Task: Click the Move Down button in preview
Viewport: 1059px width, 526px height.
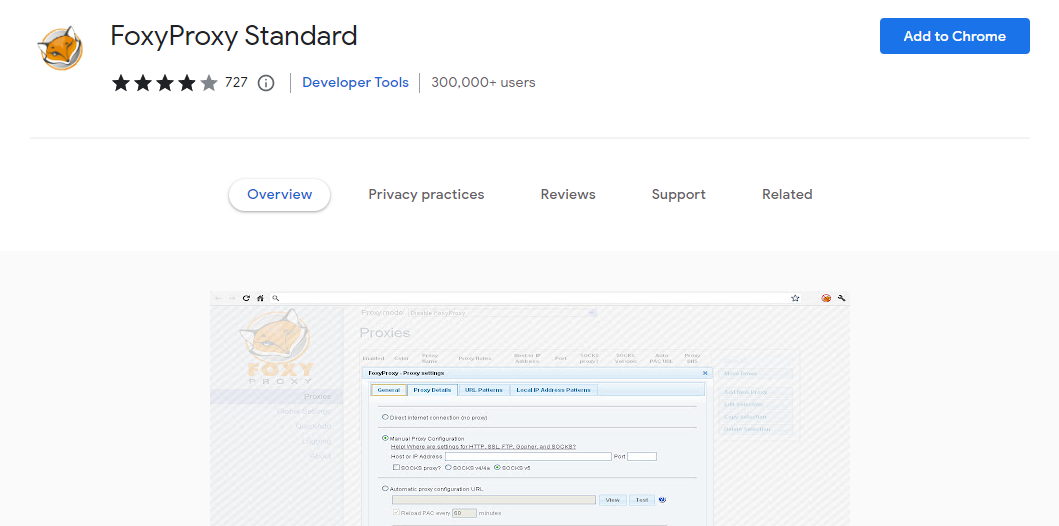Action: (x=756, y=373)
